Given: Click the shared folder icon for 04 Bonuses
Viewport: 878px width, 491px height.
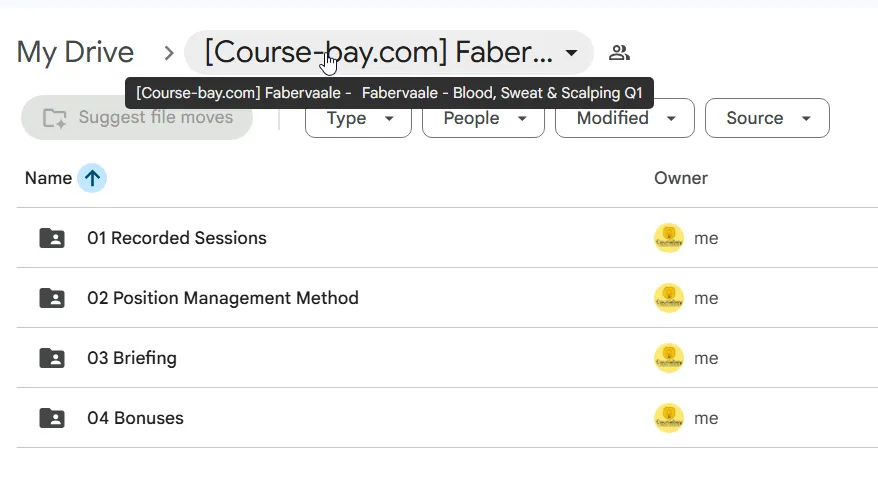Looking at the screenshot, I should pyautogui.click(x=52, y=418).
